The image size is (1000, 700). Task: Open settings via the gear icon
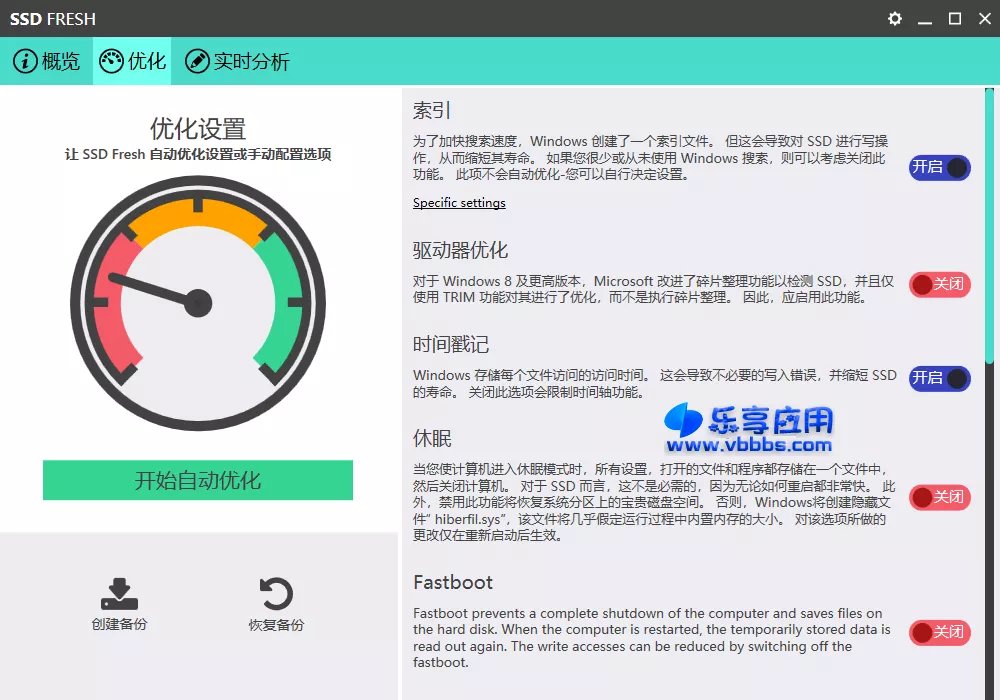point(894,18)
